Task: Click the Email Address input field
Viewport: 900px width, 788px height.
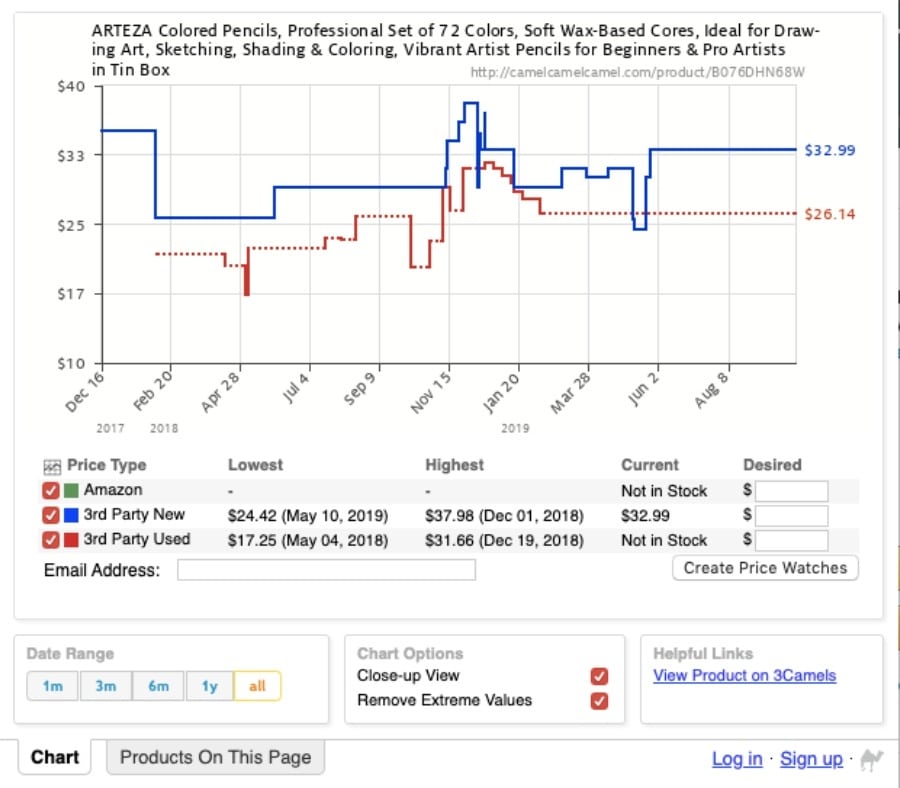Action: [327, 569]
